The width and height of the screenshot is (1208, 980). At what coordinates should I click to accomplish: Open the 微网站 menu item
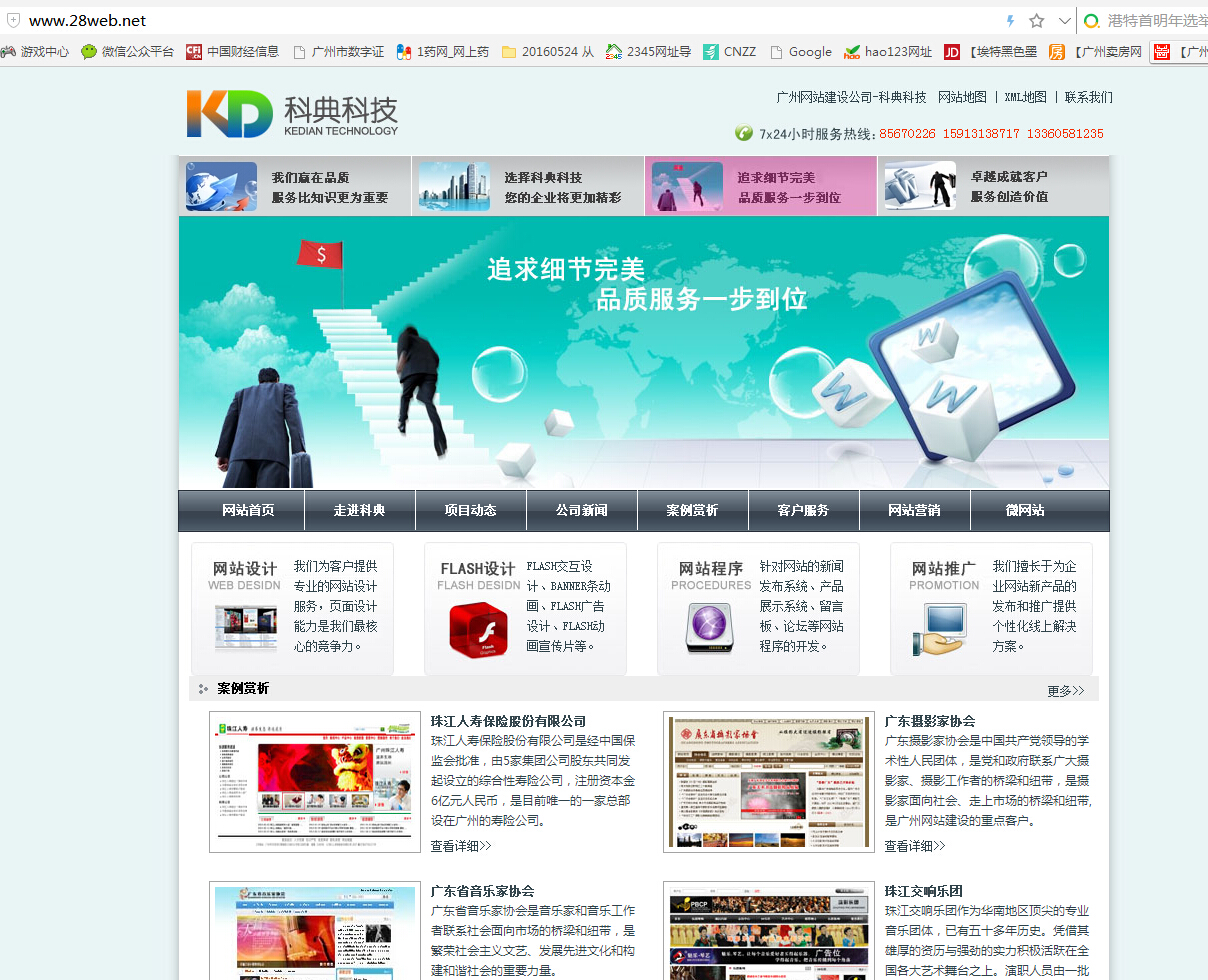pyautogui.click(x=1025, y=510)
